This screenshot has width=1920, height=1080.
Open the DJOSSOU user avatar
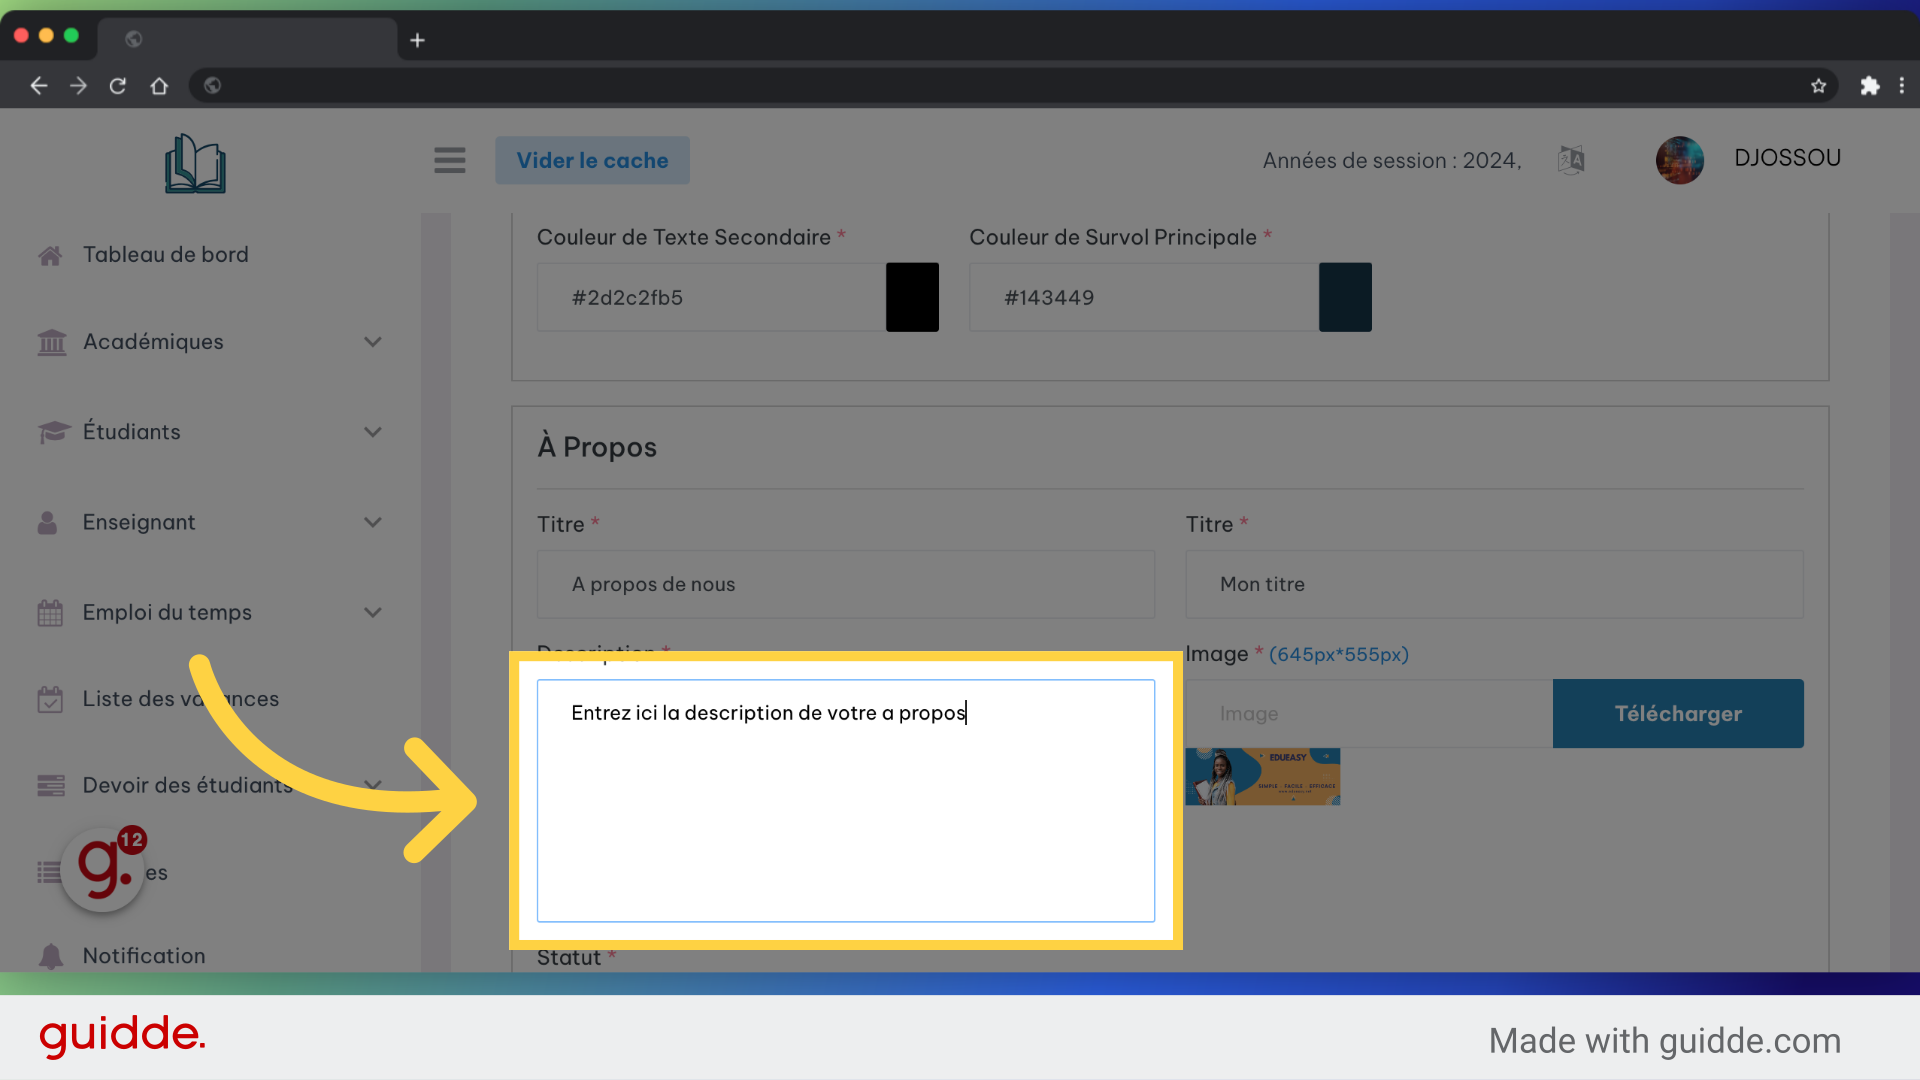[x=1680, y=160]
